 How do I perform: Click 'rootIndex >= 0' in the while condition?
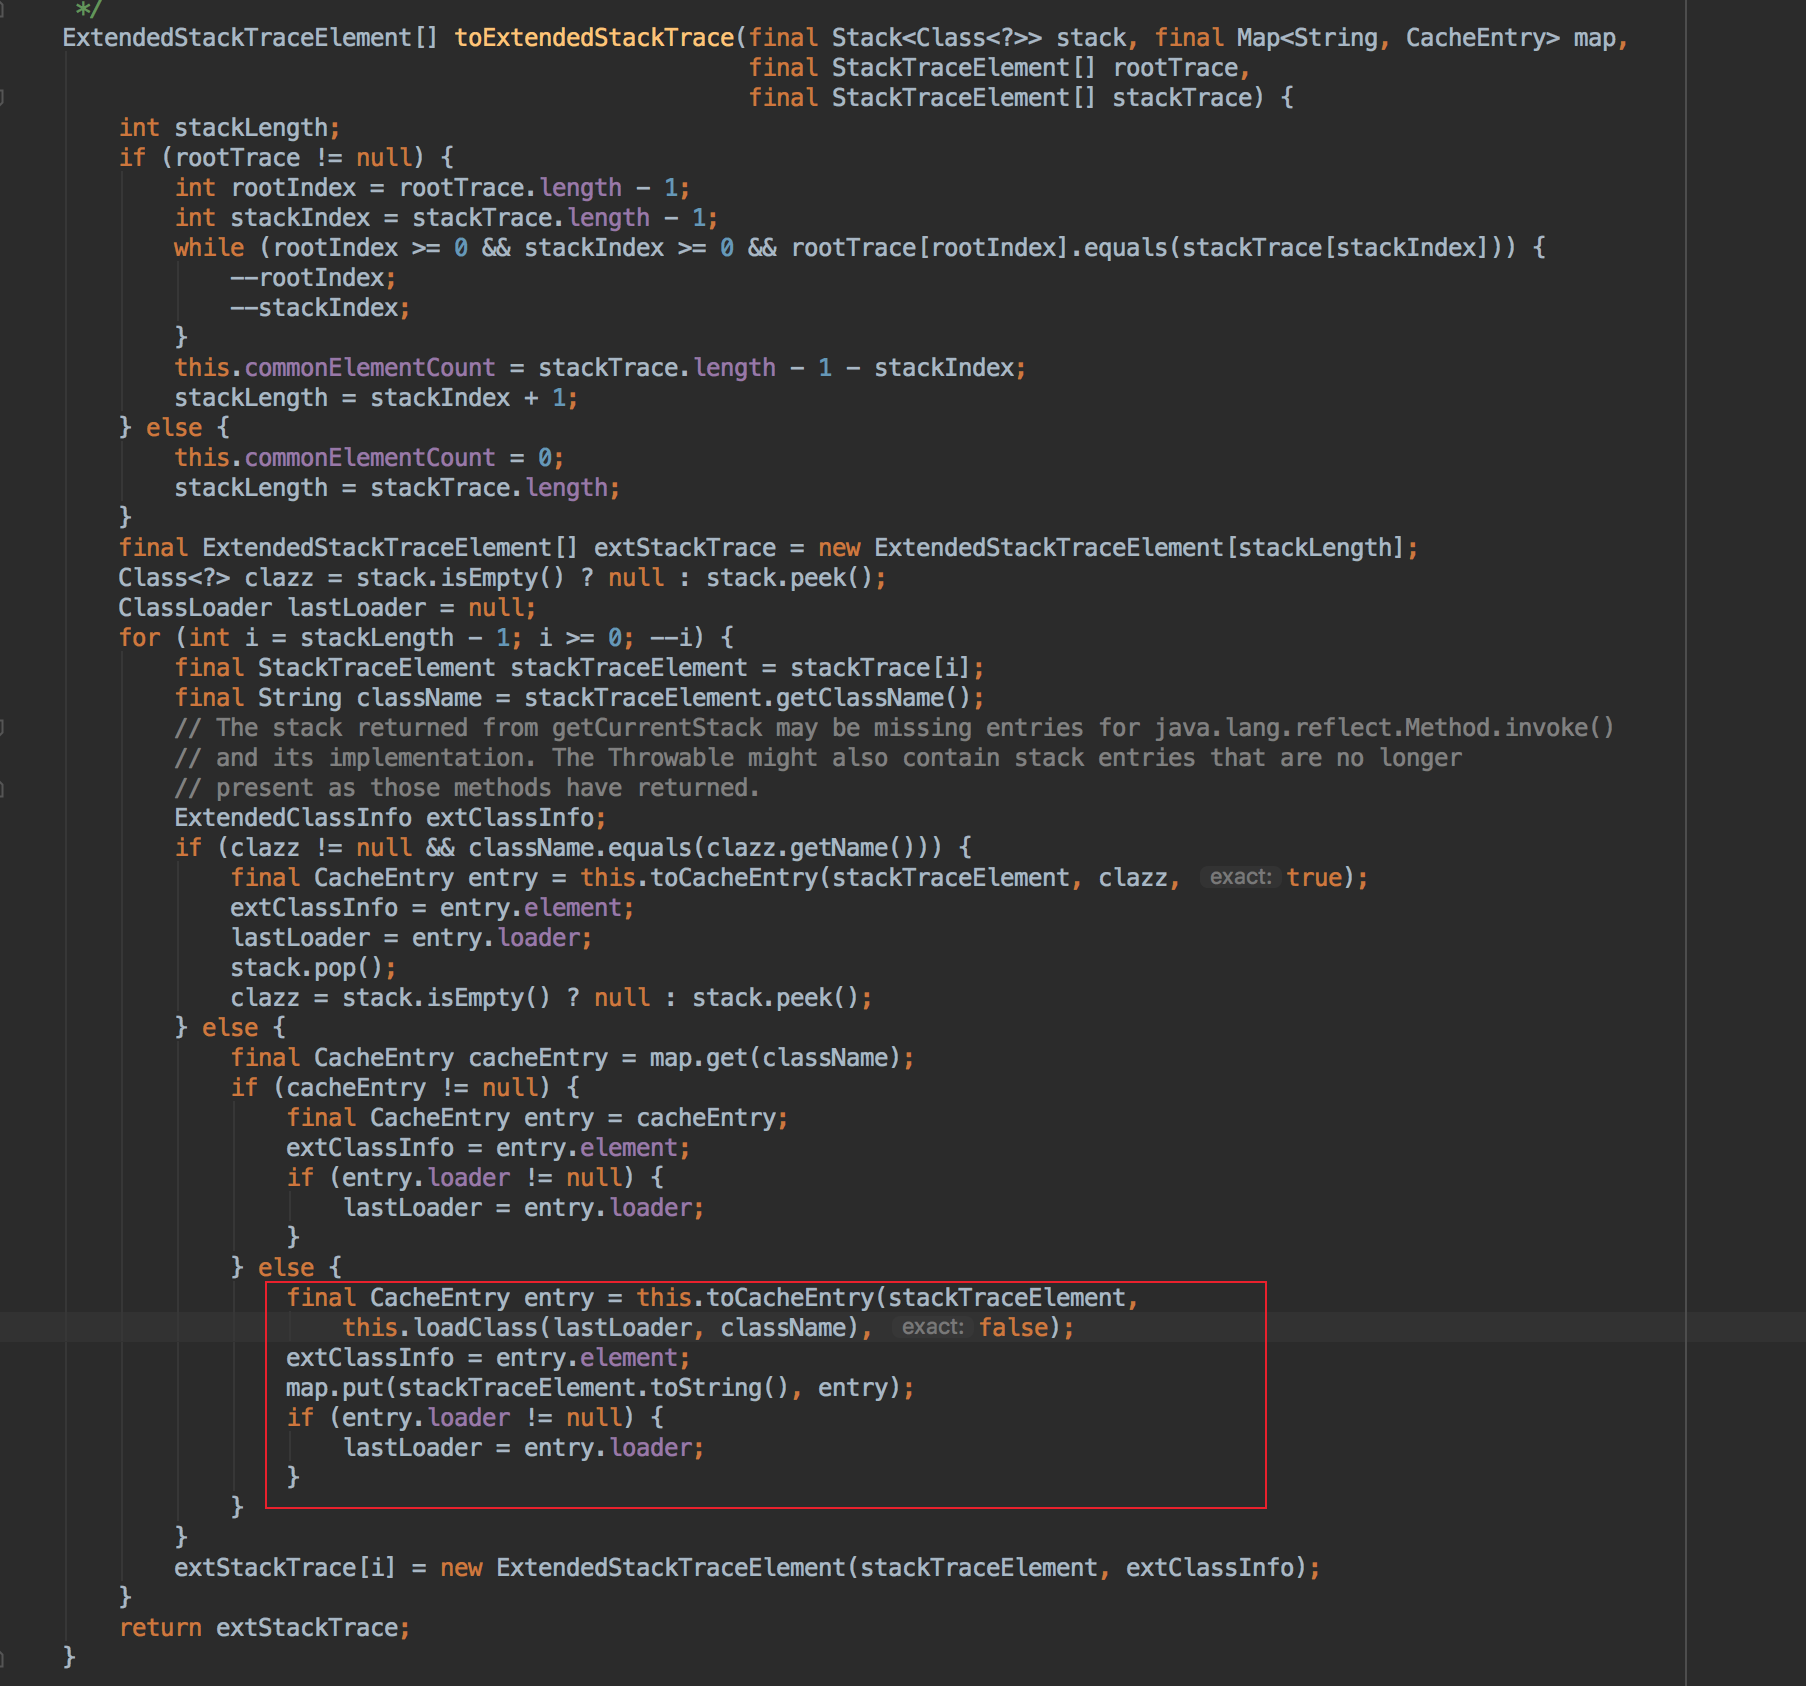click(370, 248)
